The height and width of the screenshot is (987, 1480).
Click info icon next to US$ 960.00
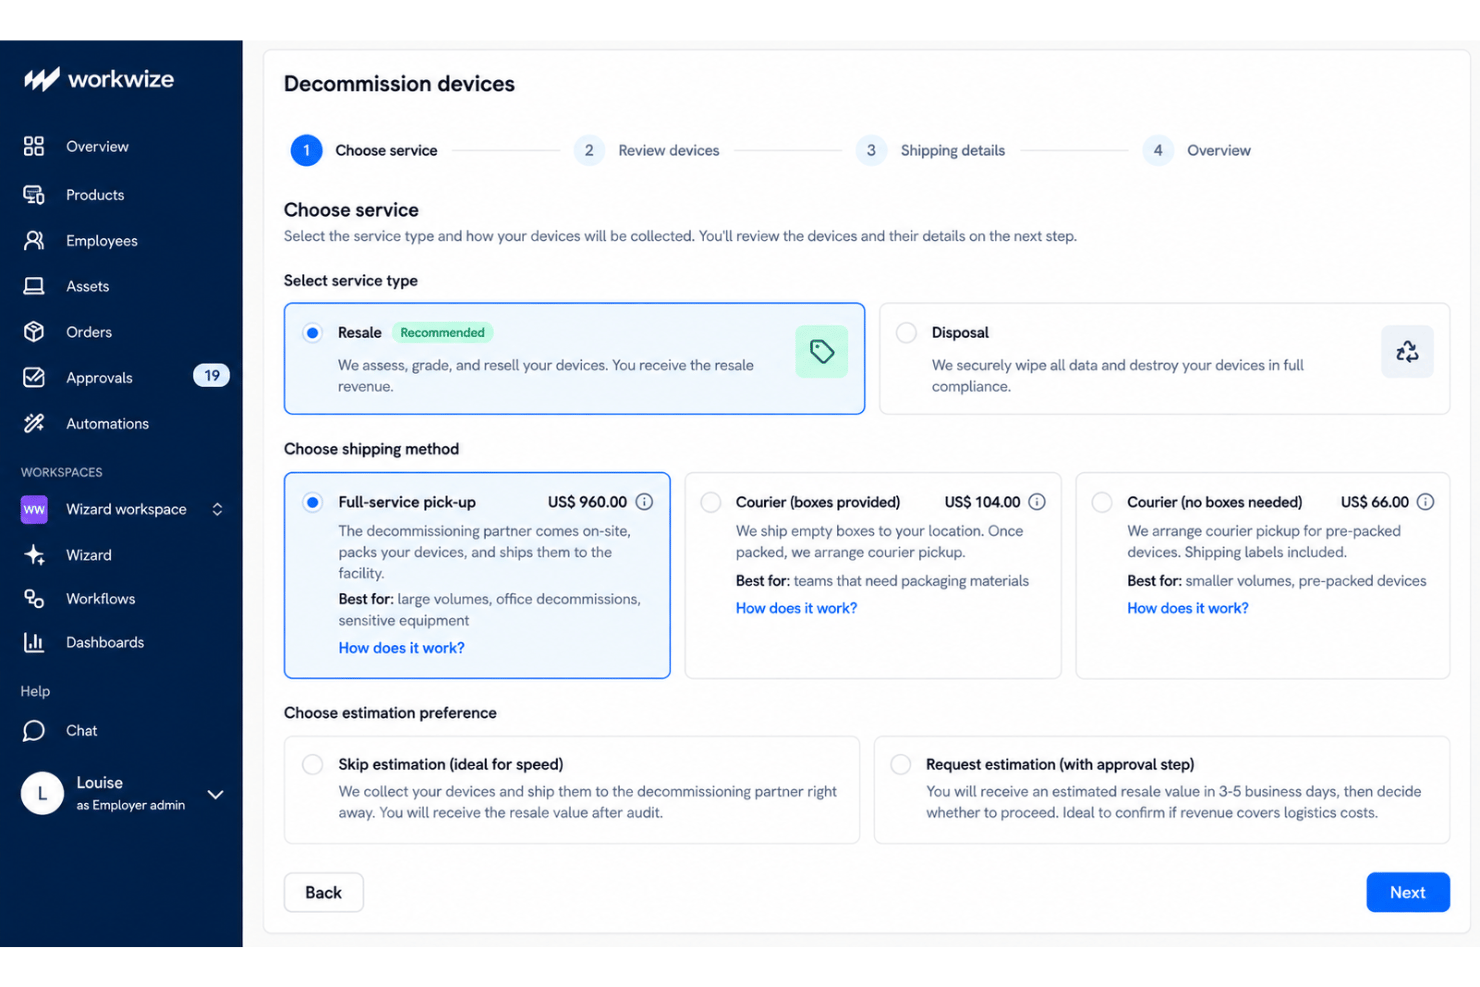(x=645, y=502)
